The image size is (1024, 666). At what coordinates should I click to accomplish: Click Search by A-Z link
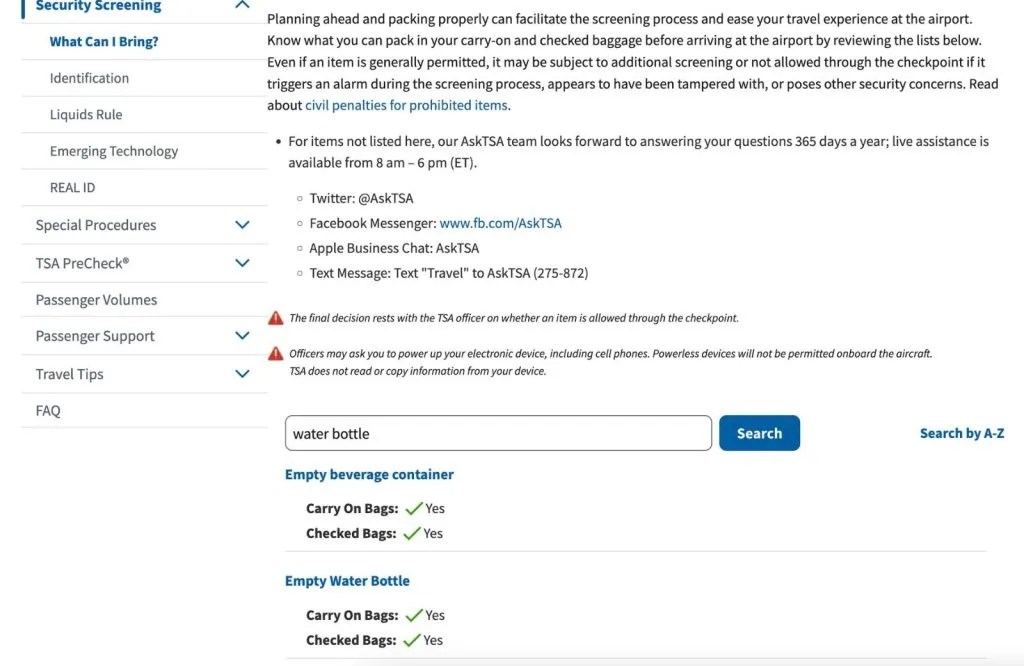point(961,433)
